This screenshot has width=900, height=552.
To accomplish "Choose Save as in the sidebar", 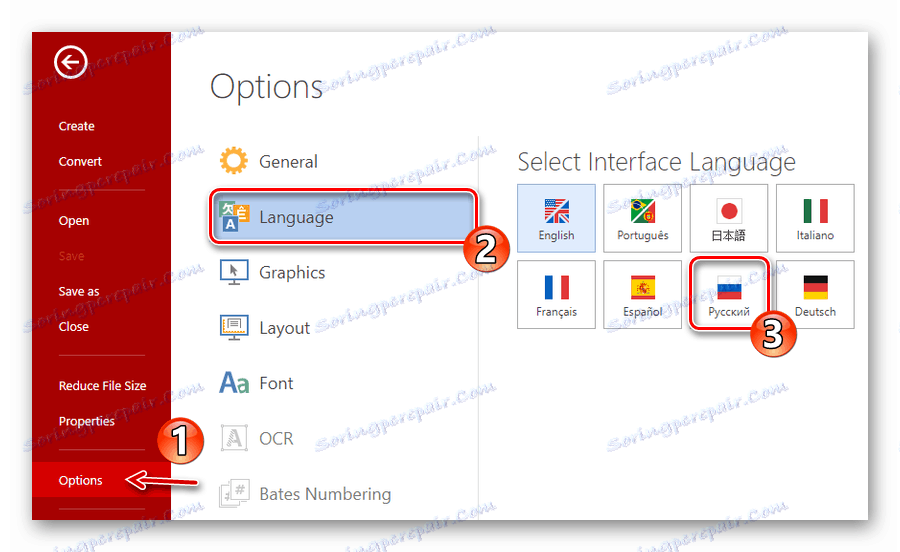I will pyautogui.click(x=79, y=291).
